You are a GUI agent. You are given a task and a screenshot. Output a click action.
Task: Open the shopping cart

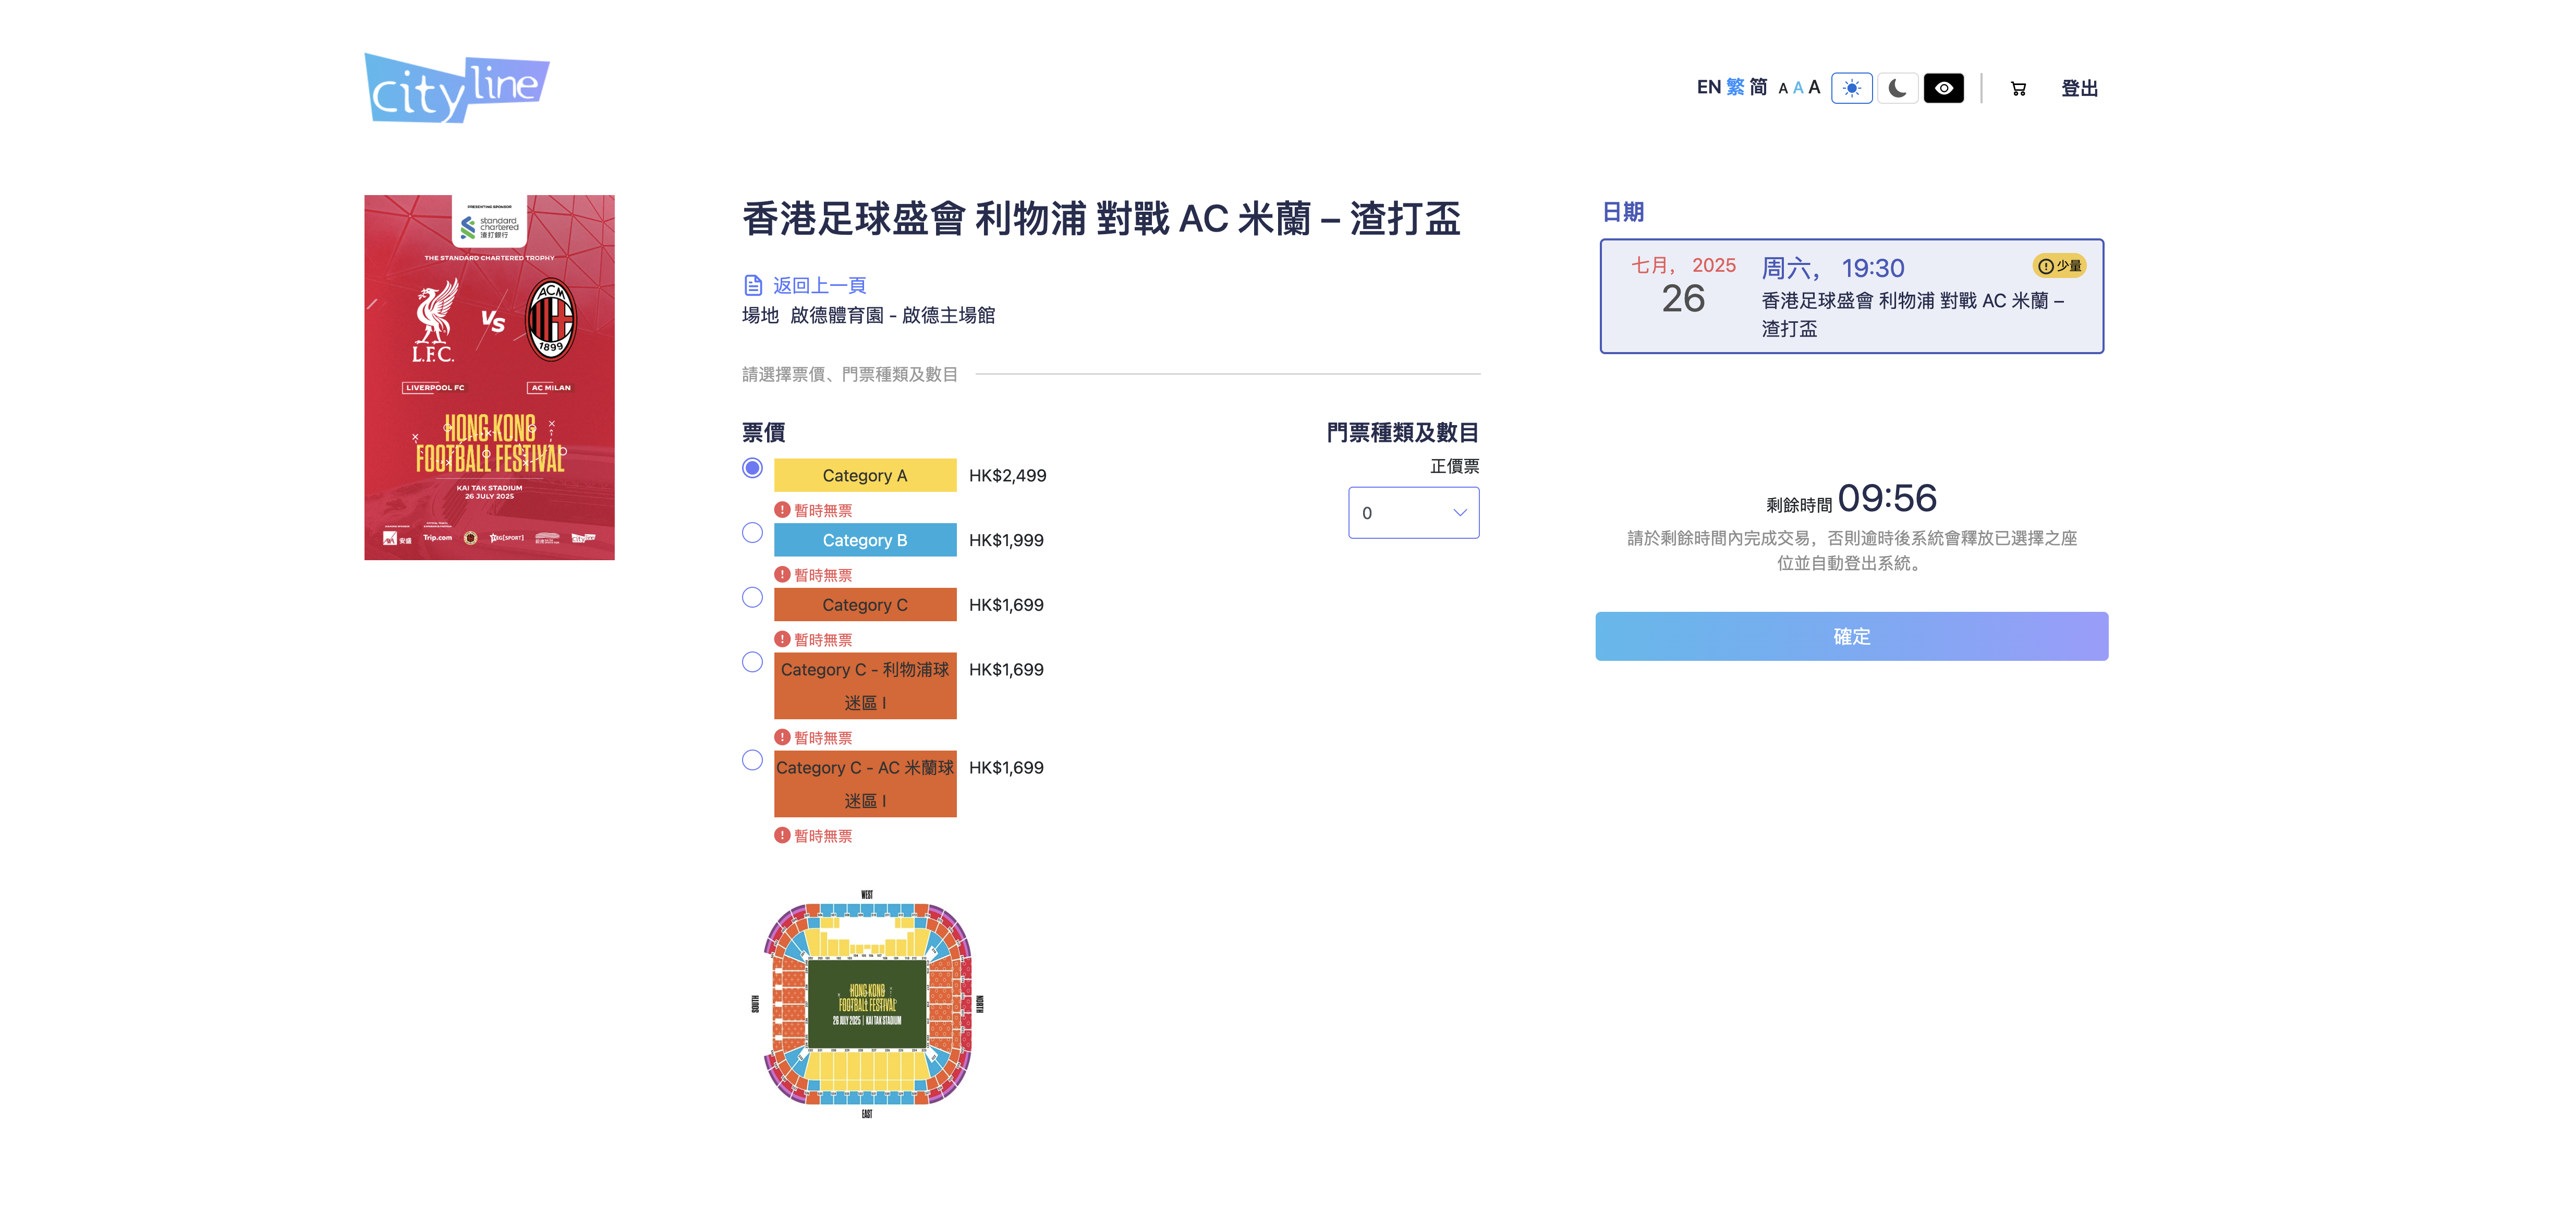(x=2018, y=89)
